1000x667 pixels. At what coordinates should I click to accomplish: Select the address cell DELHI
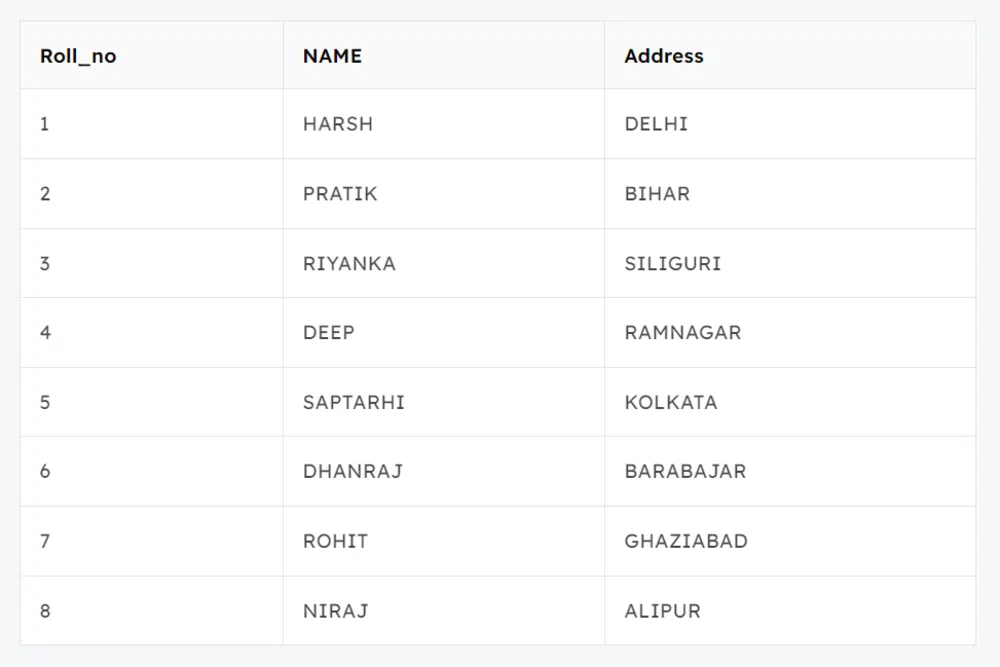point(656,124)
